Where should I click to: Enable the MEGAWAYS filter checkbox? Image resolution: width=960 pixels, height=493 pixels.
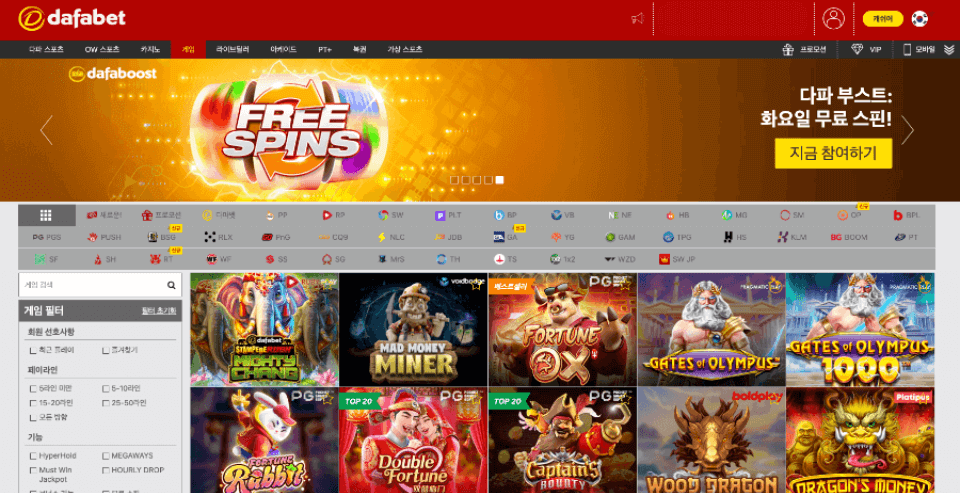coord(106,456)
